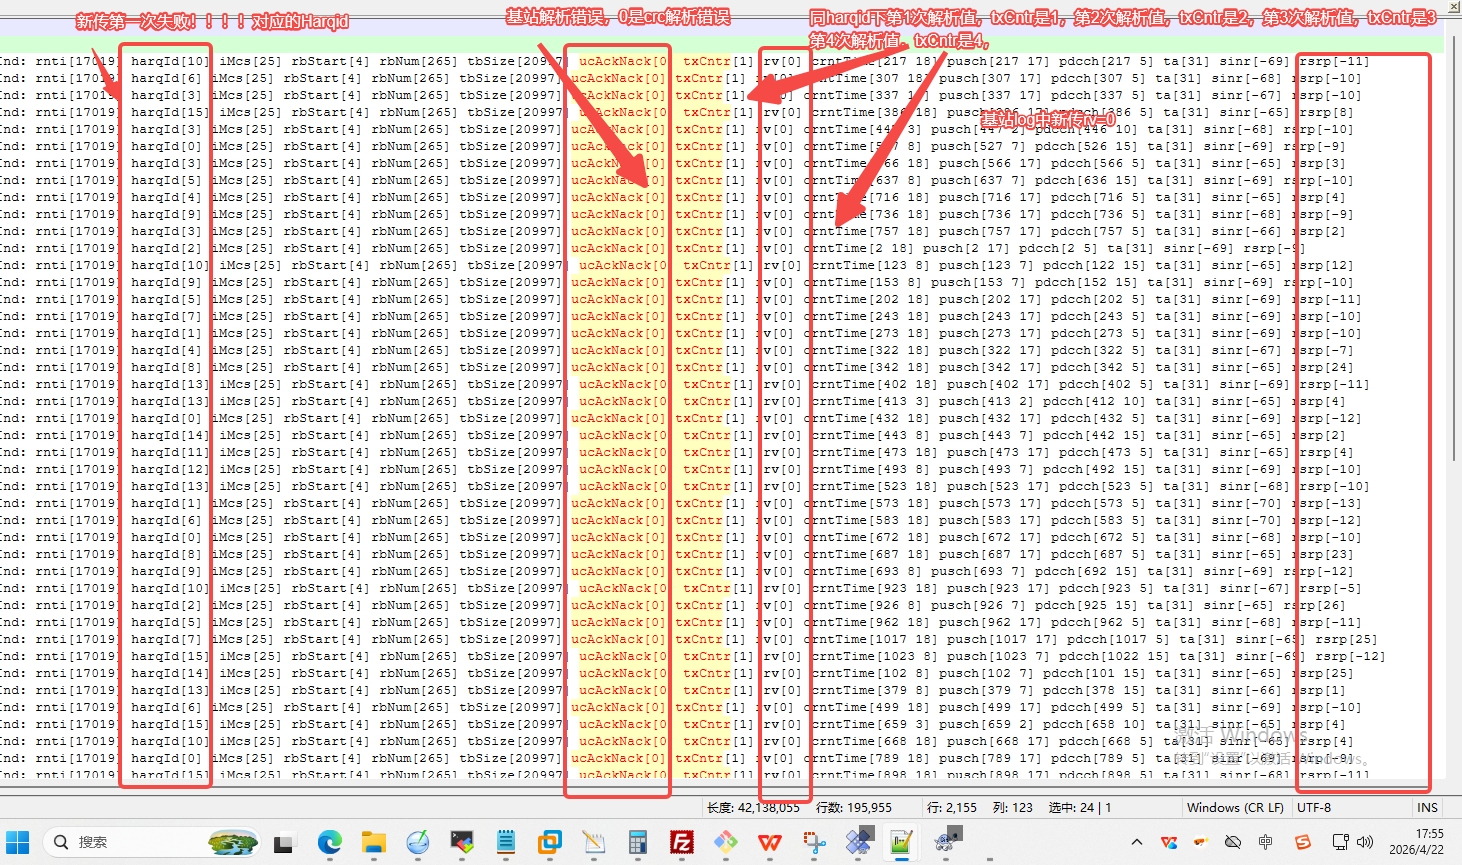Toggle INS insert mode in status bar
1462x865 pixels.
tap(1427, 807)
